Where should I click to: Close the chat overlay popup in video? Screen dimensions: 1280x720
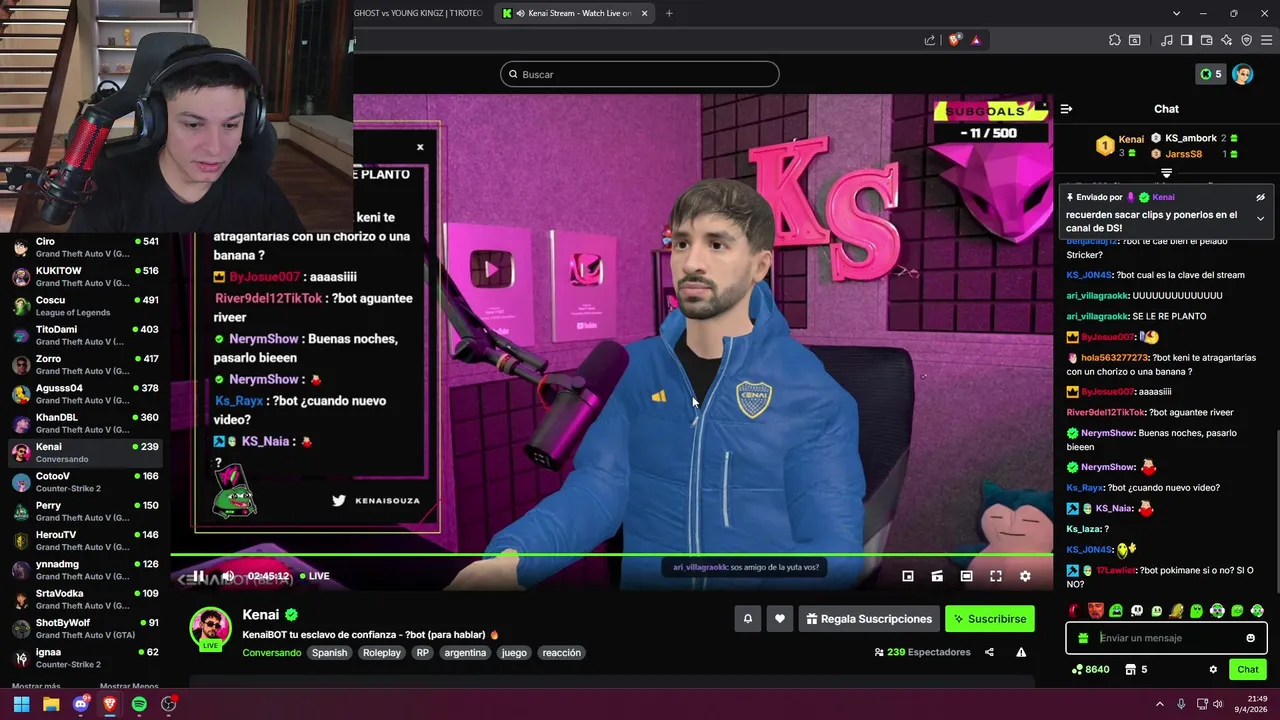point(420,147)
